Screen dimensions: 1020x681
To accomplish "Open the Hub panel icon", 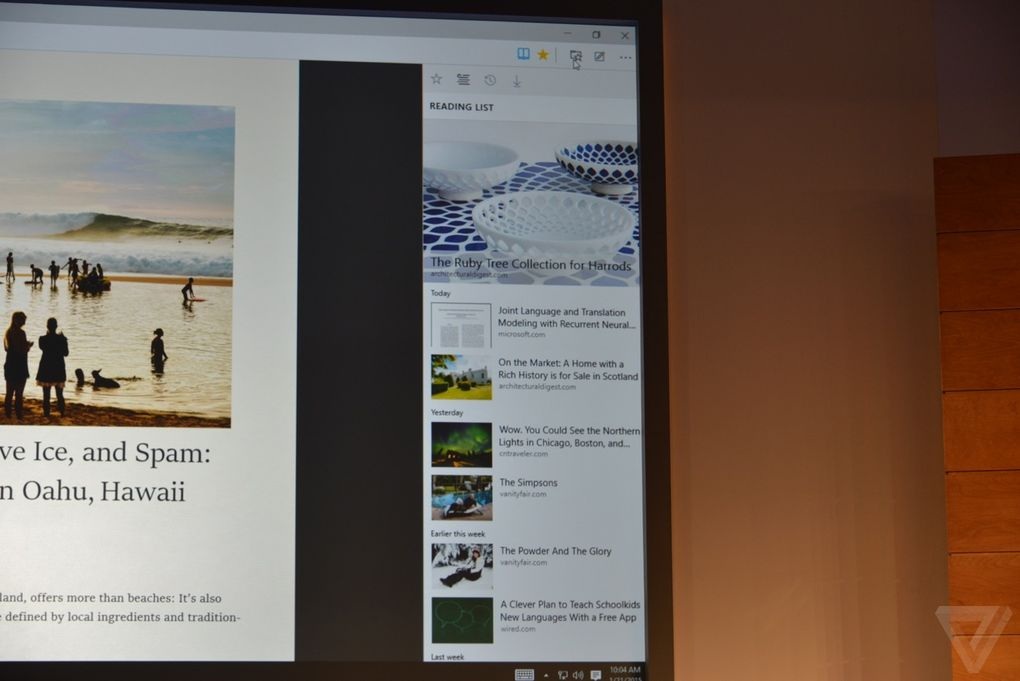I will (575, 57).
